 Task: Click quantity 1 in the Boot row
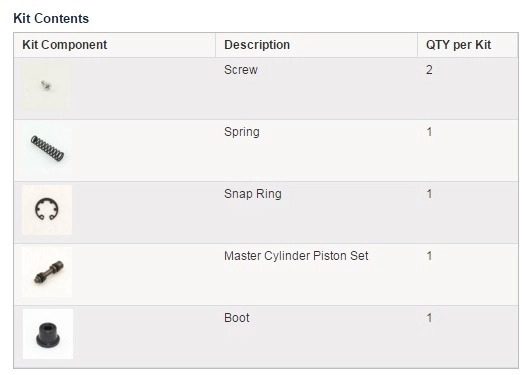[430, 318]
